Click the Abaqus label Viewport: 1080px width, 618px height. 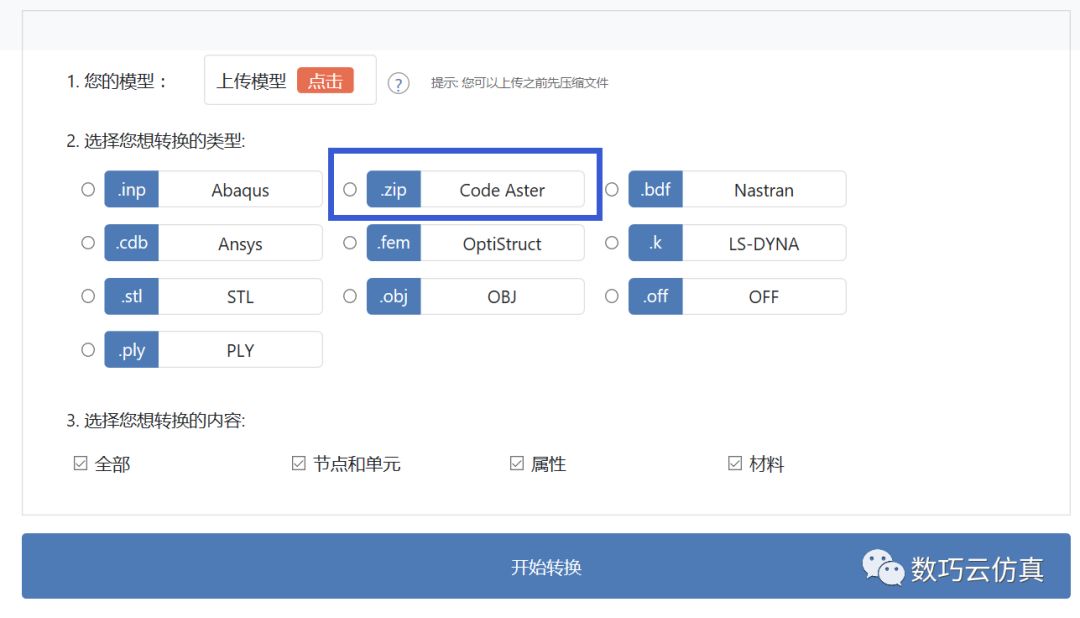240,190
